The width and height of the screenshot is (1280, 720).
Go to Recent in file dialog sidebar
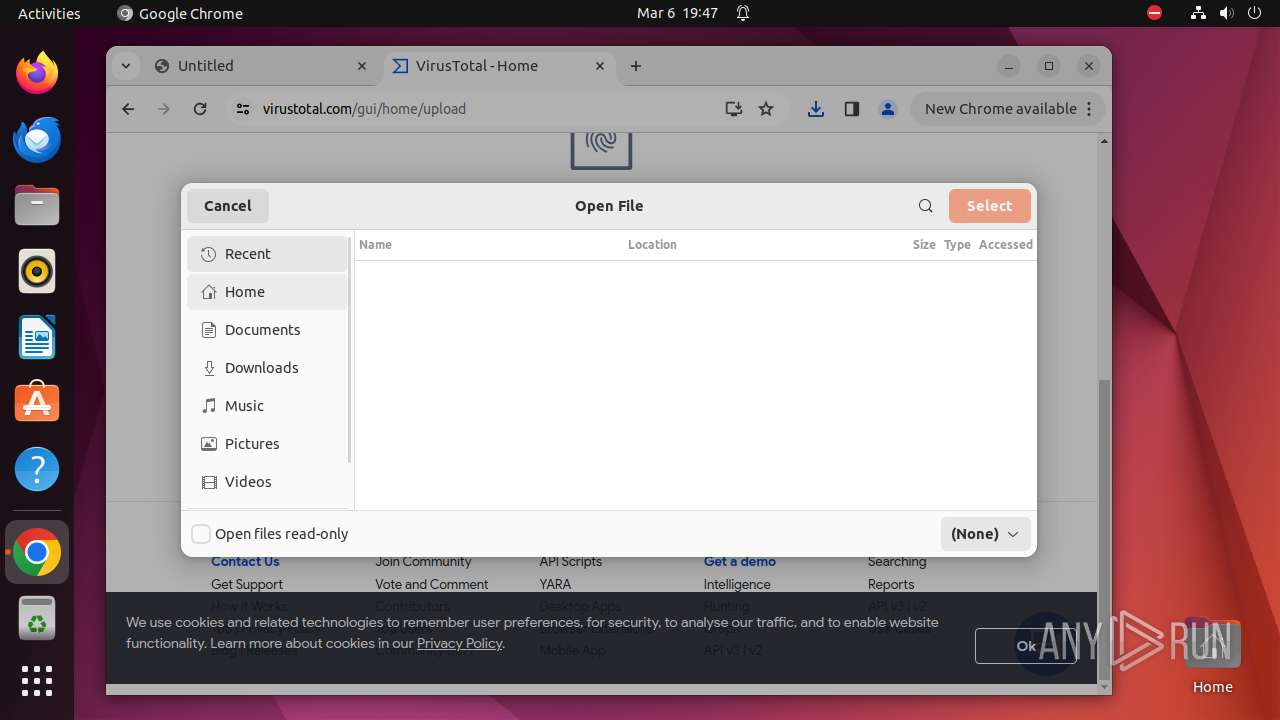(267, 254)
